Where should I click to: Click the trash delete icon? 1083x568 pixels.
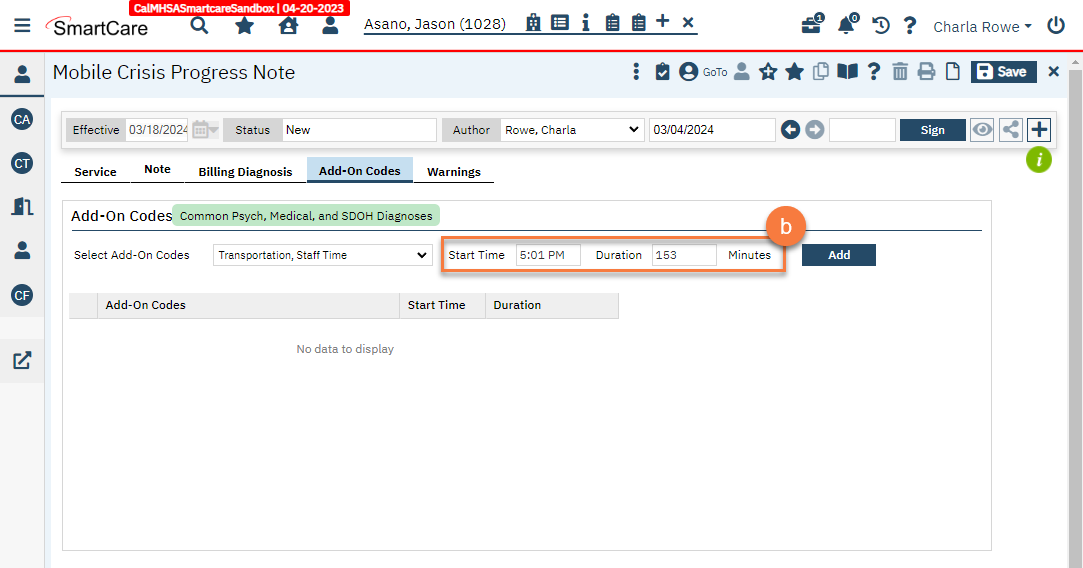[900, 71]
